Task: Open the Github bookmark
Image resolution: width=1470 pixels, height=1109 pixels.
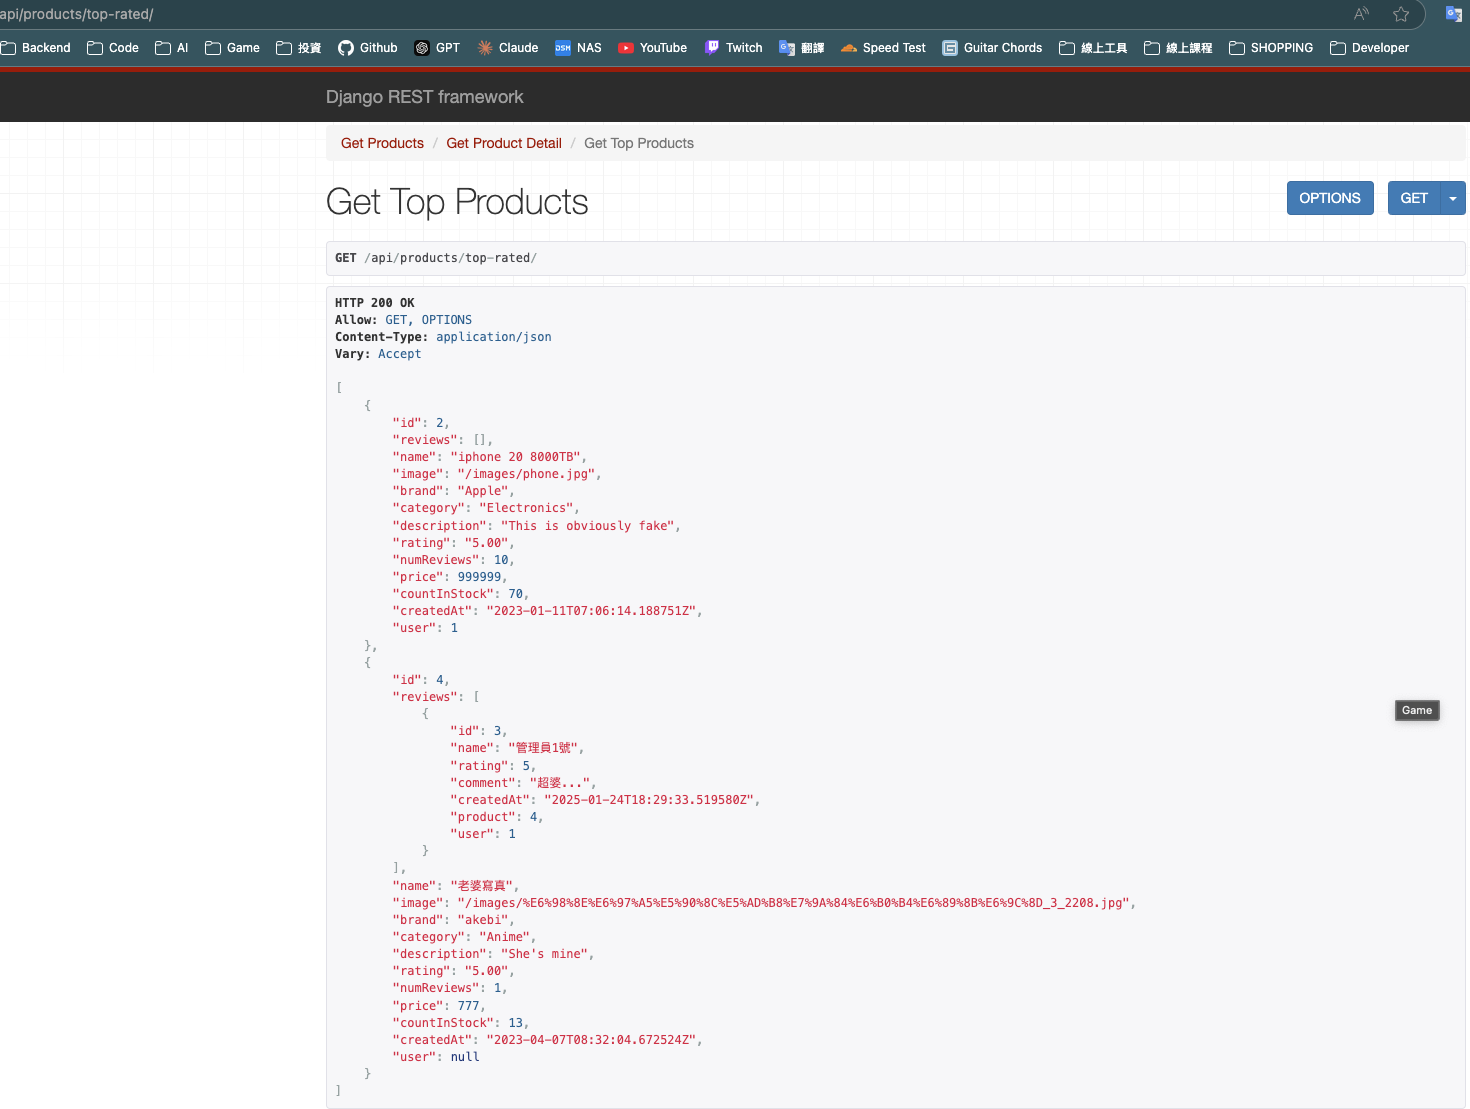Action: point(367,48)
